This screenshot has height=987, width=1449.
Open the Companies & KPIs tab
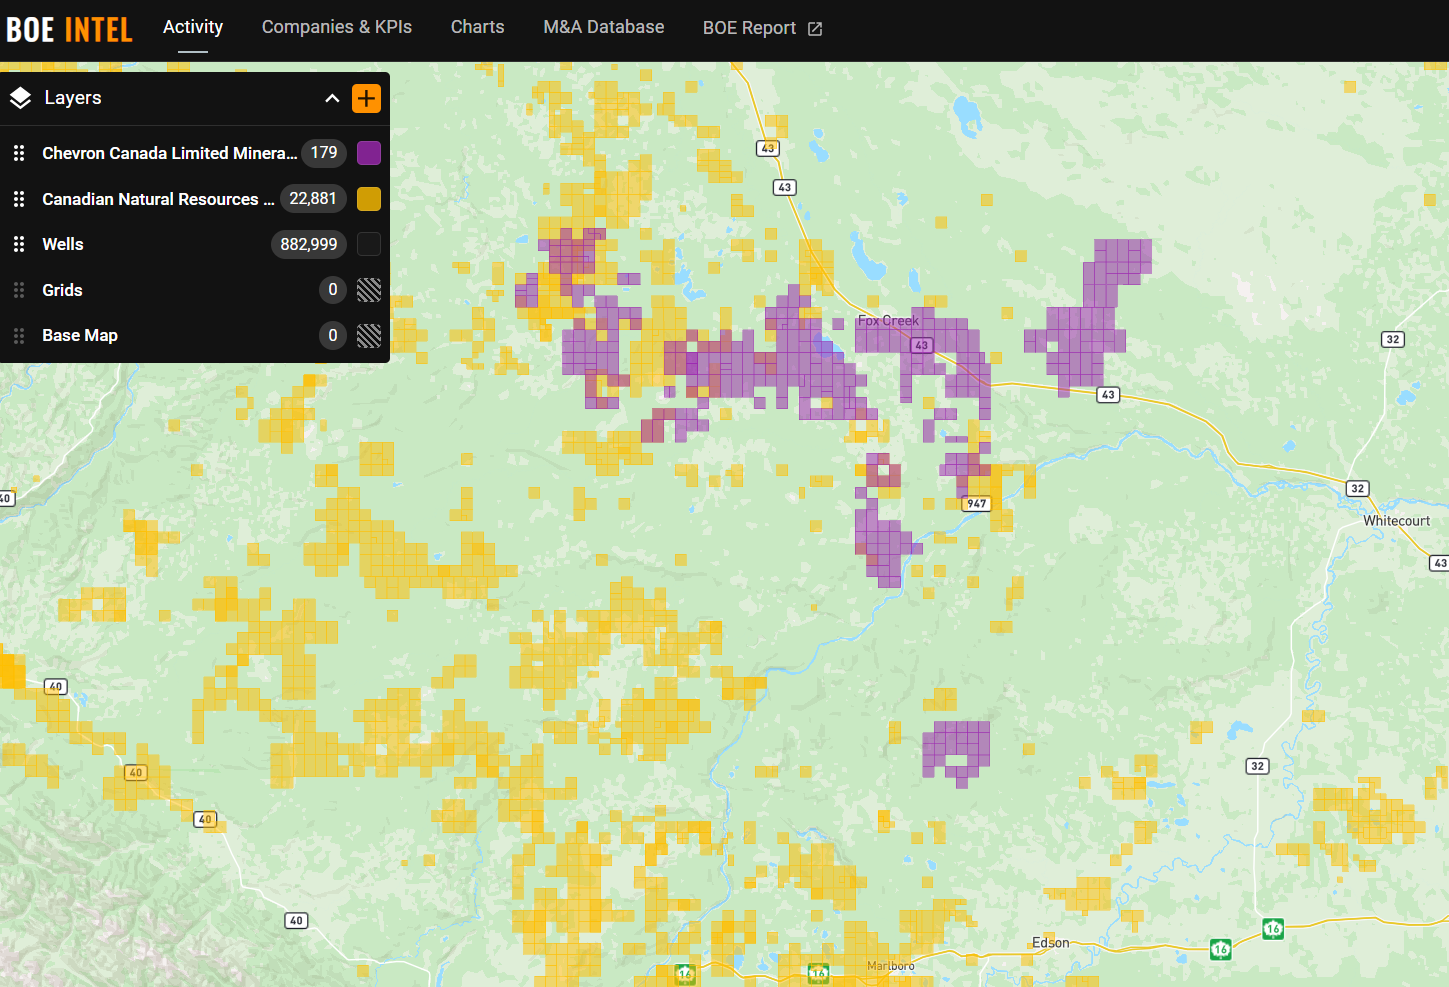(337, 27)
